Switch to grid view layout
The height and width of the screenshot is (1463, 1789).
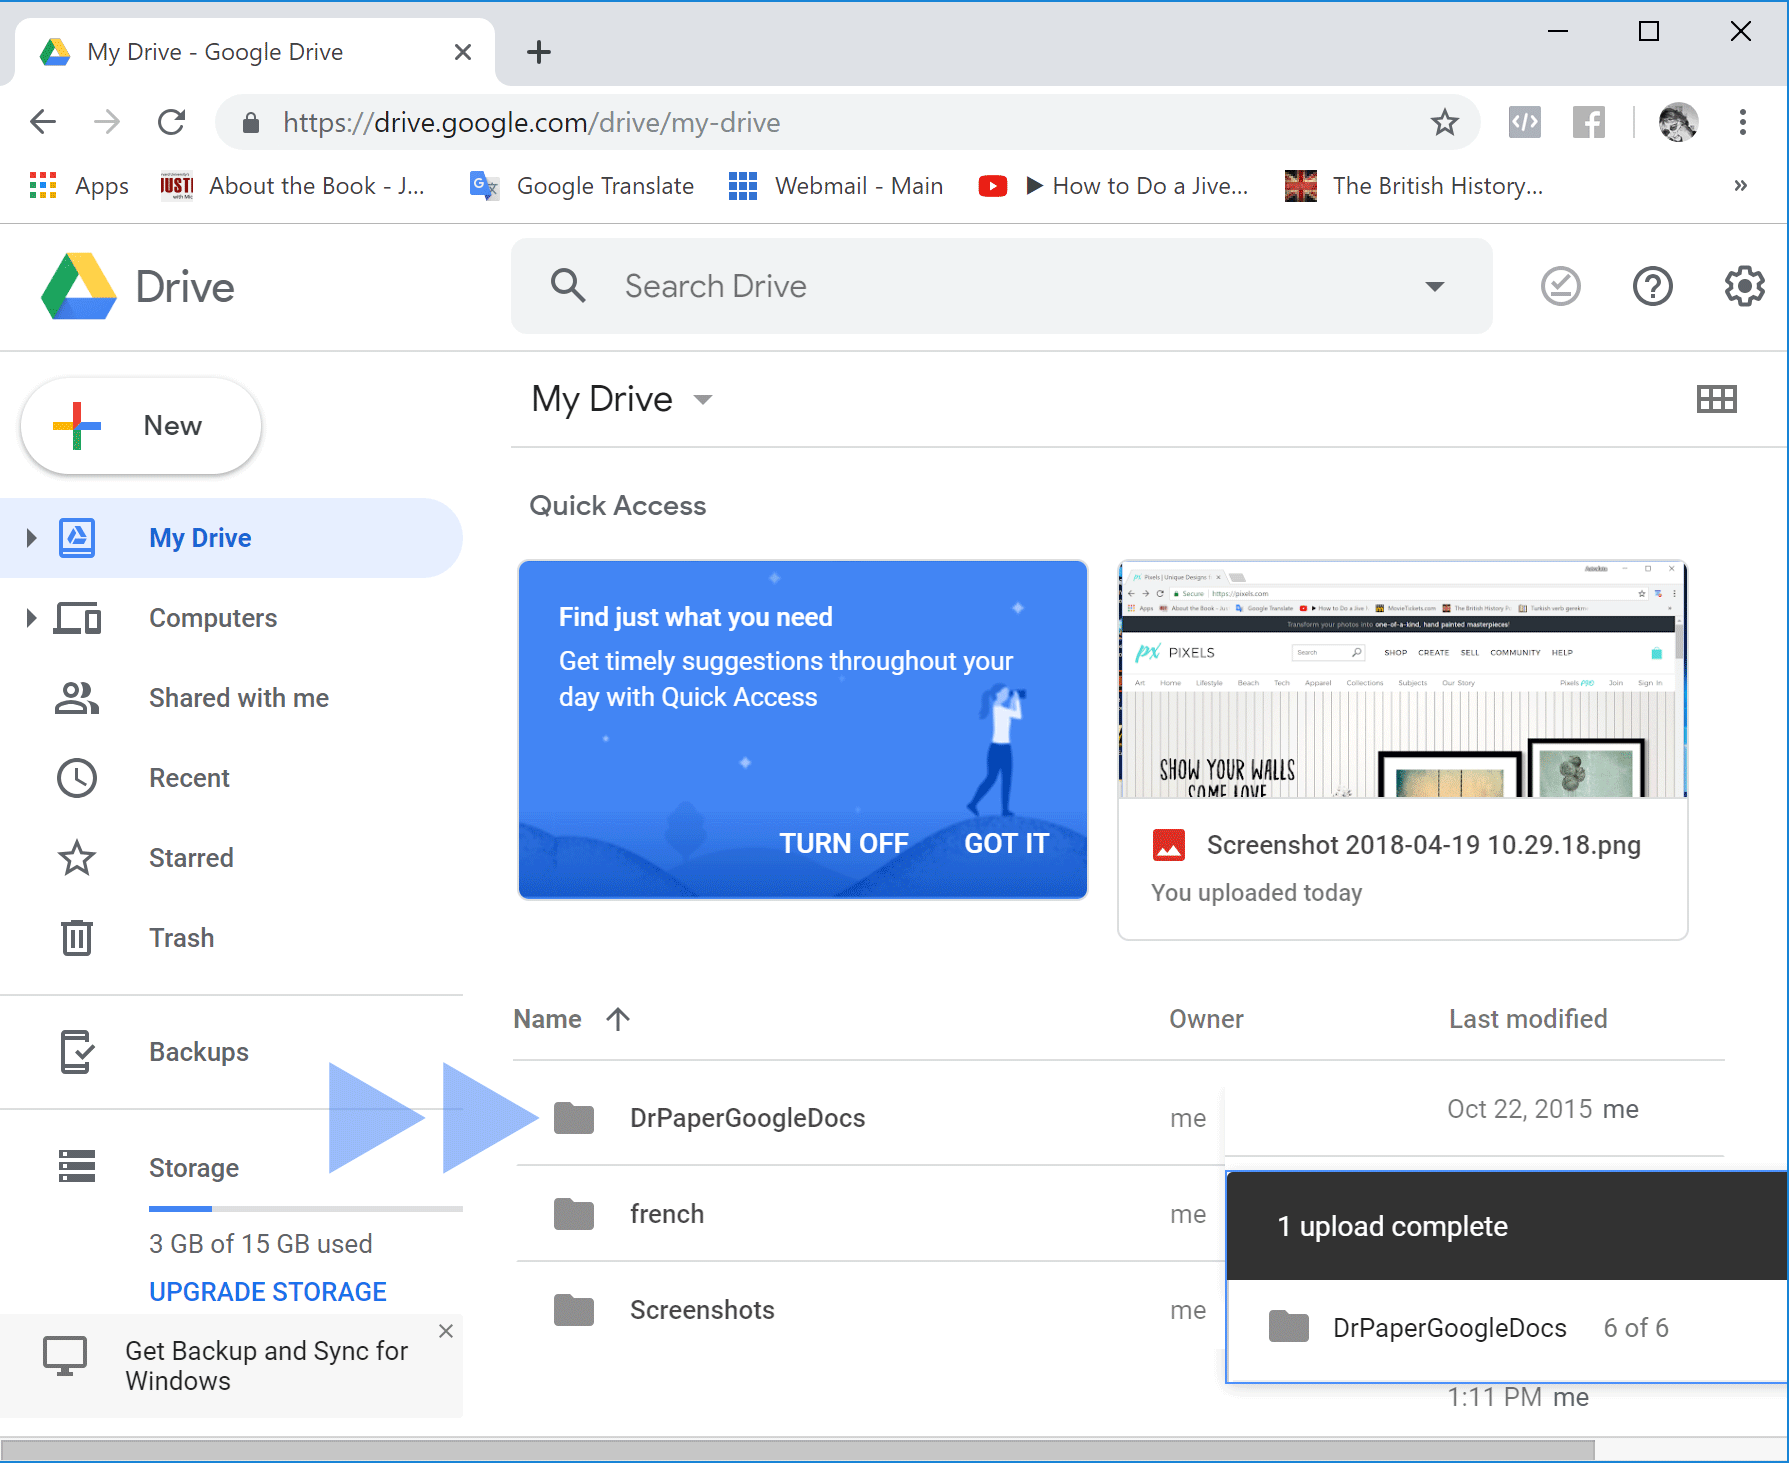[x=1716, y=400]
